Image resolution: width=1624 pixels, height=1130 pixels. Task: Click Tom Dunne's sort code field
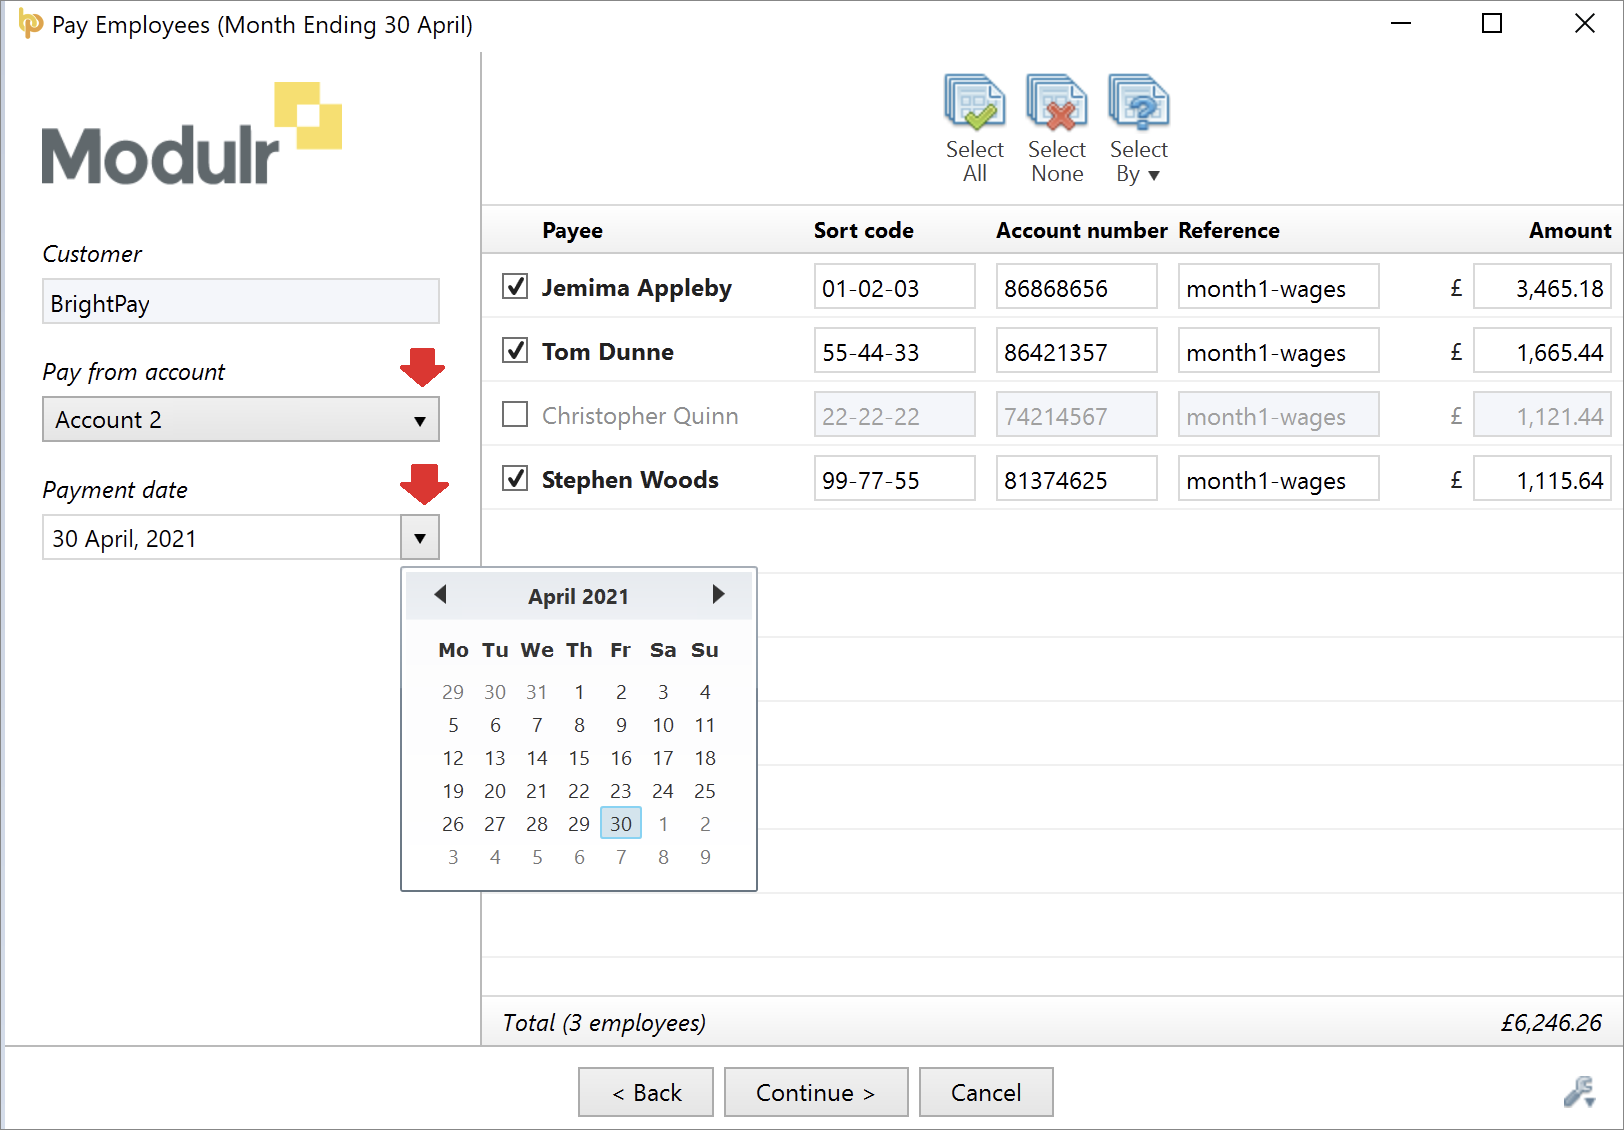[x=893, y=352]
